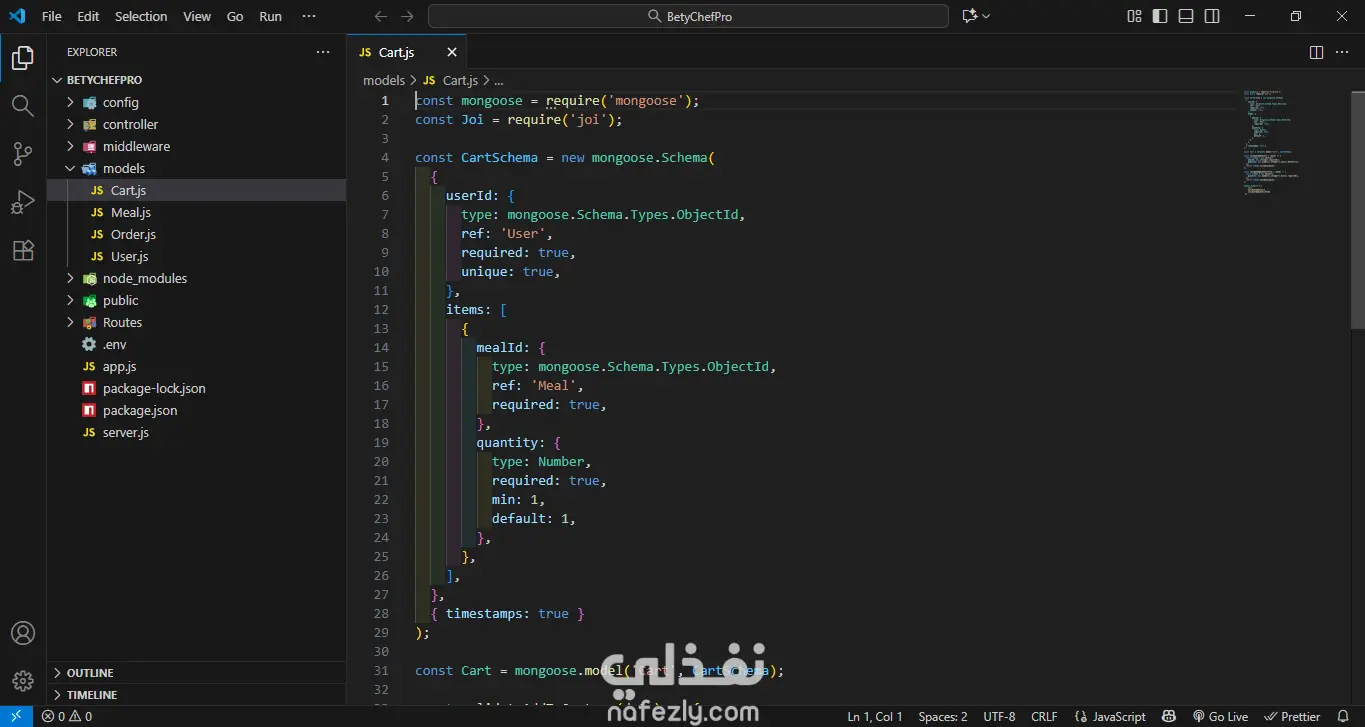
Task: Open package-lock.json in the explorer
Action: (196, 388)
